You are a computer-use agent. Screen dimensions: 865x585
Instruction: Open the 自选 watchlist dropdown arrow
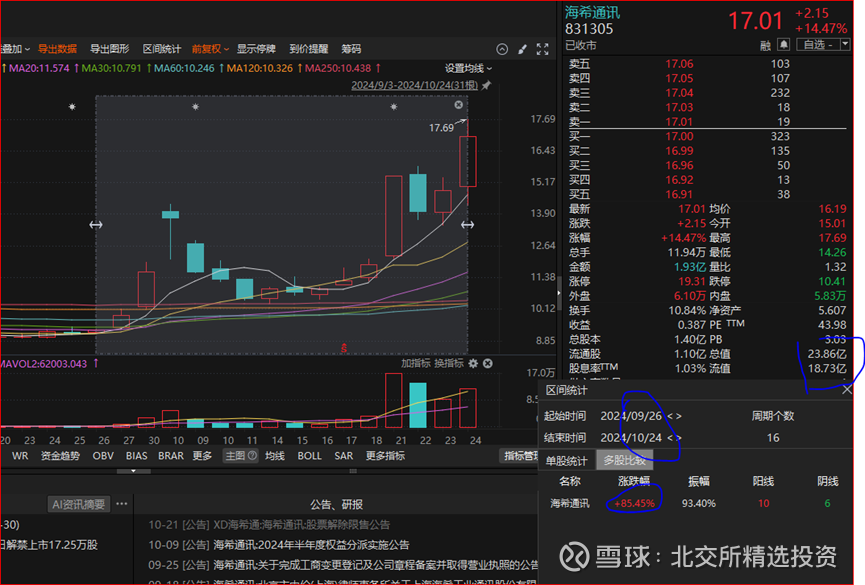pos(845,44)
